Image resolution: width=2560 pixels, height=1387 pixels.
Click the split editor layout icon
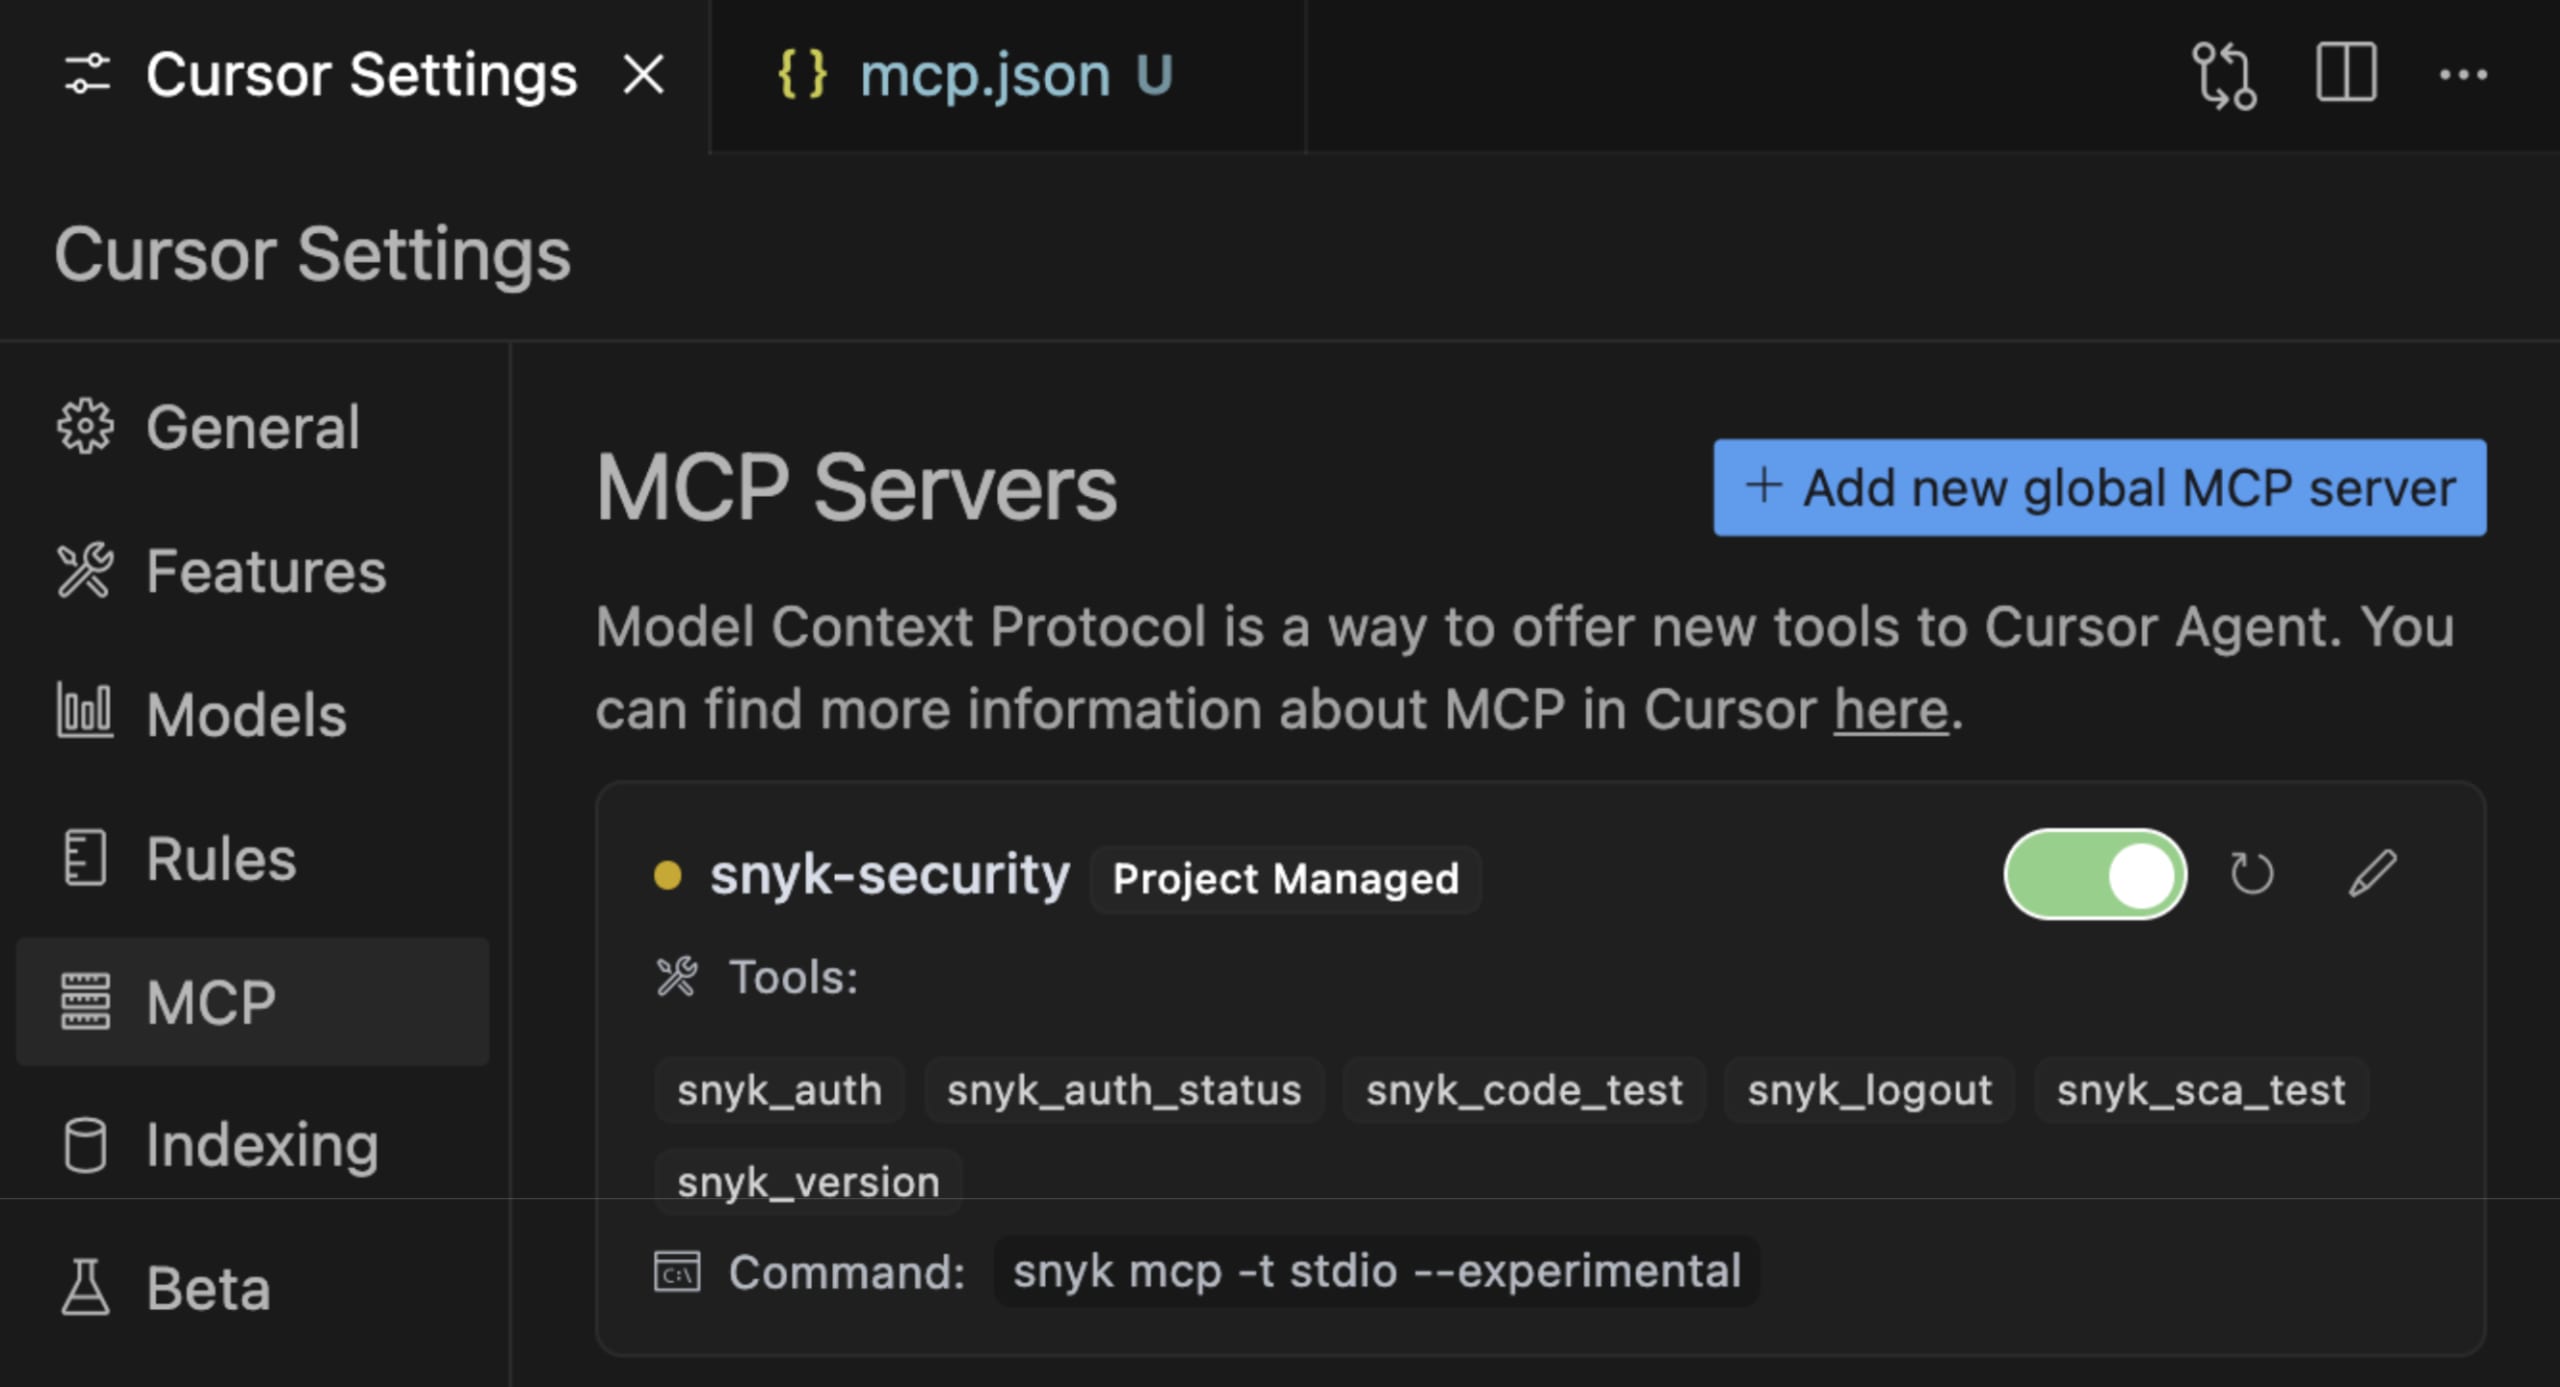[2346, 73]
